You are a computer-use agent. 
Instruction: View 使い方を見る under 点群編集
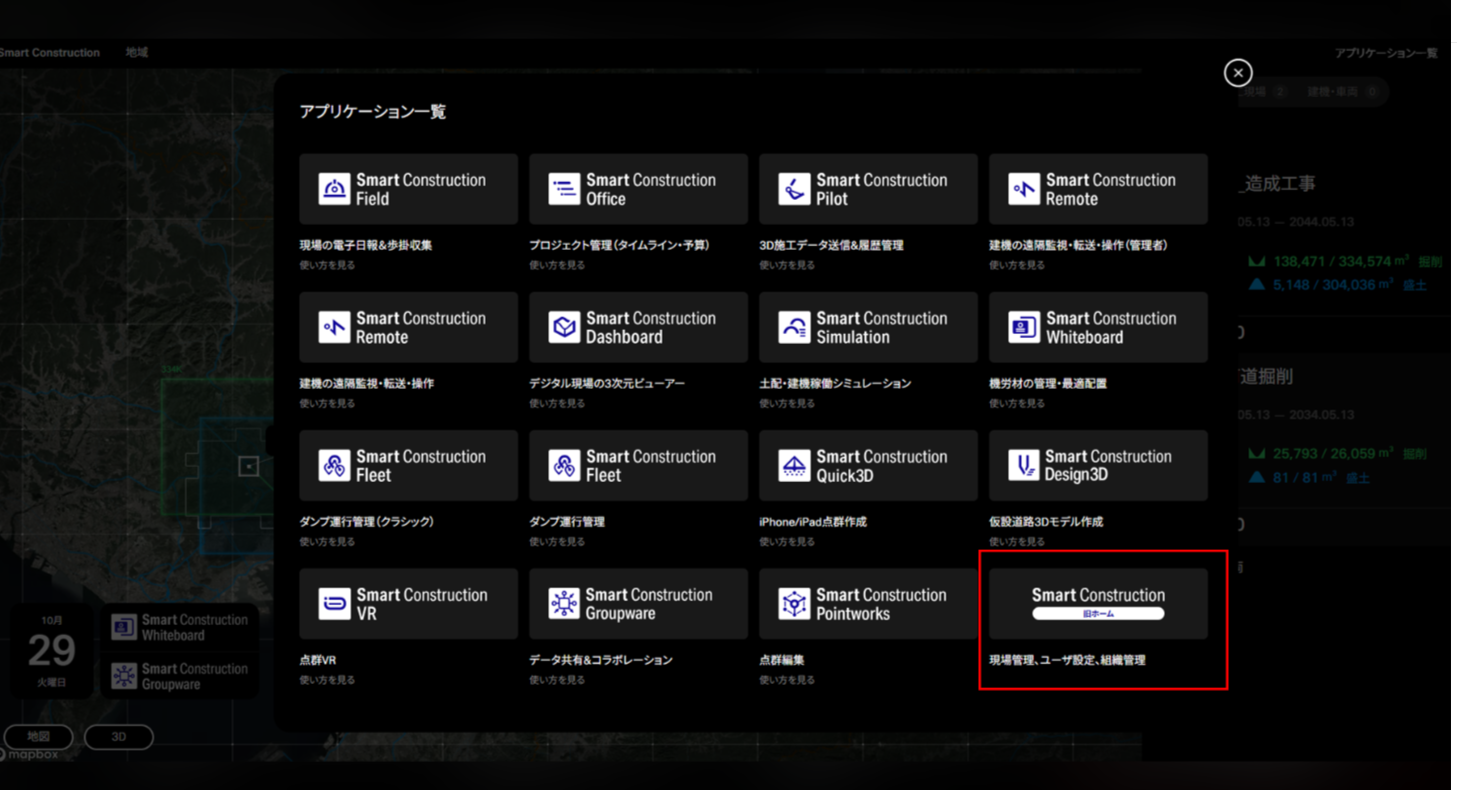pyautogui.click(x=787, y=680)
